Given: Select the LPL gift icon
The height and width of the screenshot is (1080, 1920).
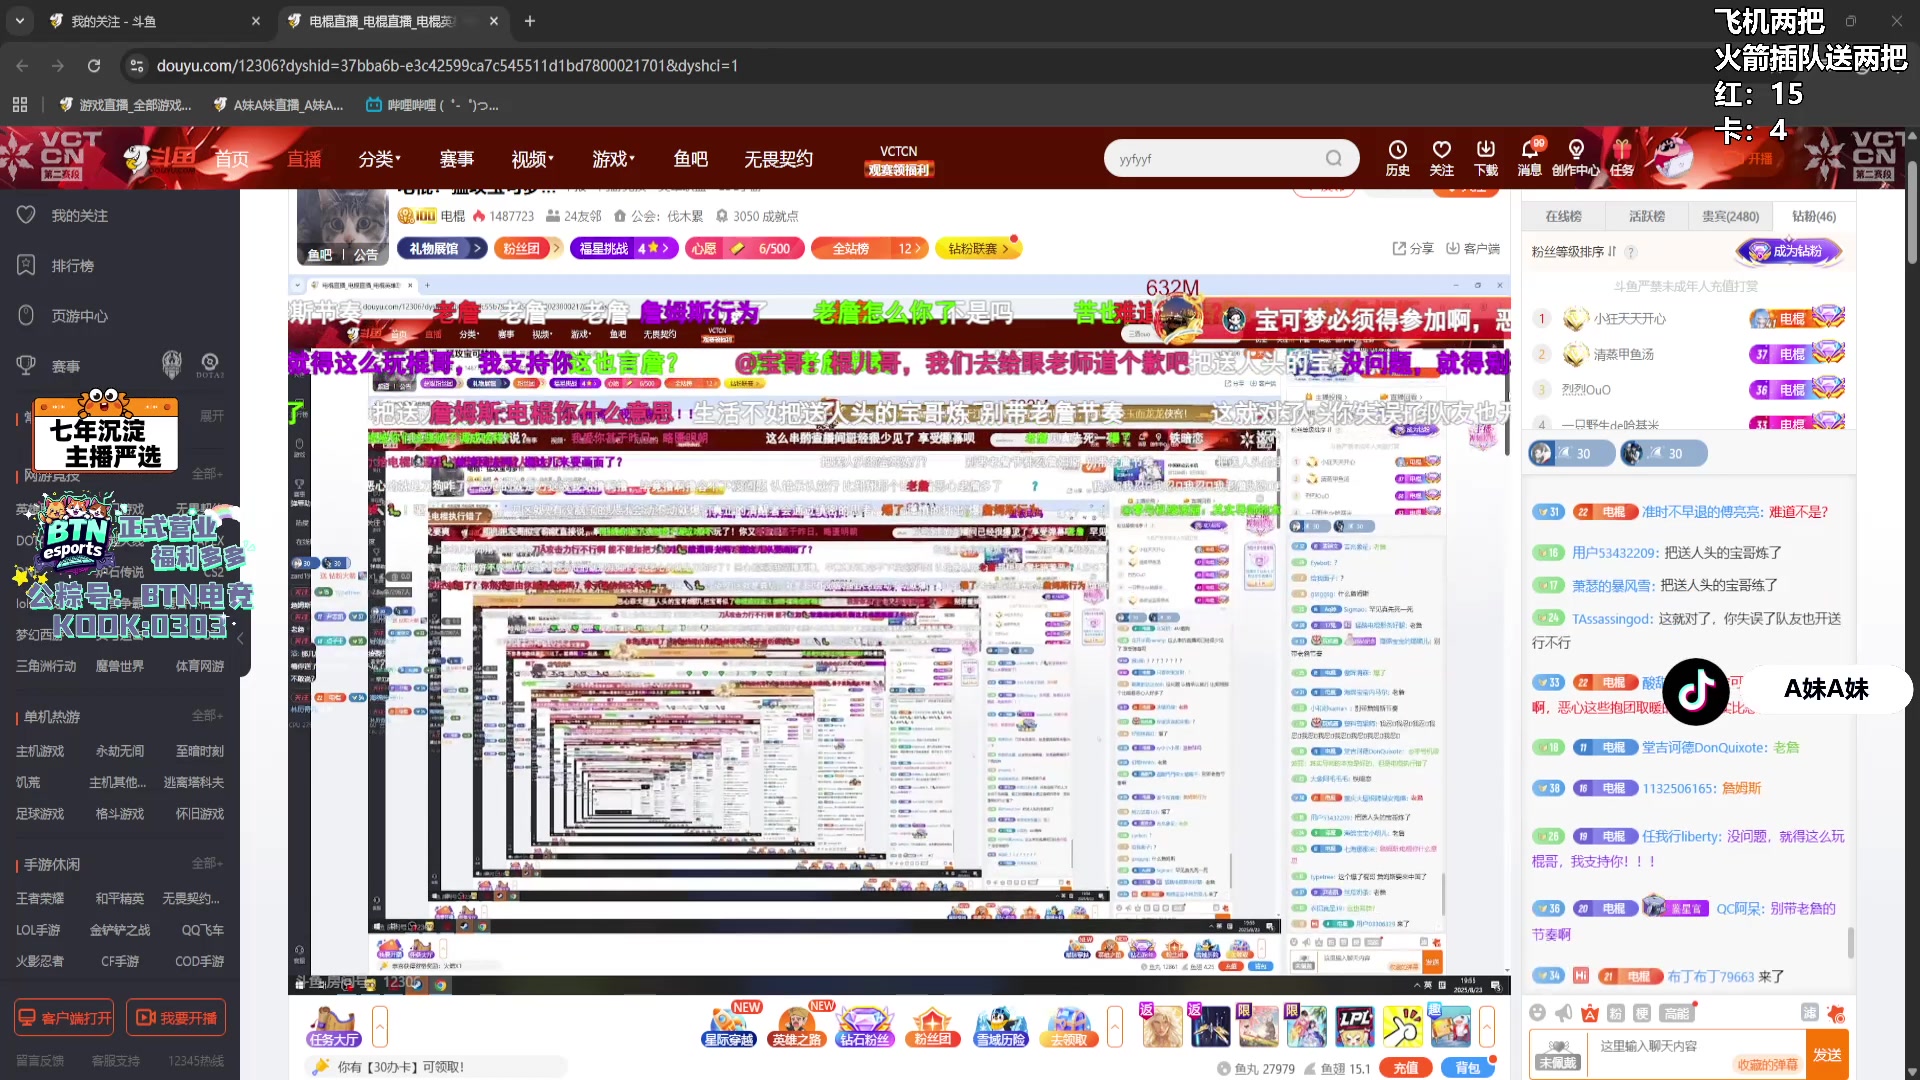Looking at the screenshot, I should click(x=1354, y=1026).
